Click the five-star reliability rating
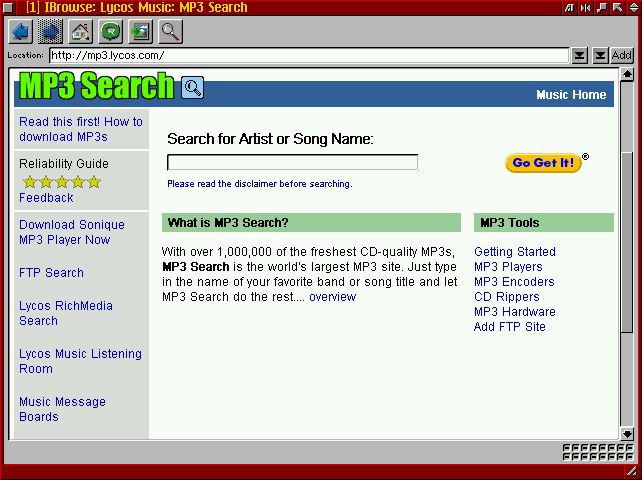642x480 pixels. point(61,181)
